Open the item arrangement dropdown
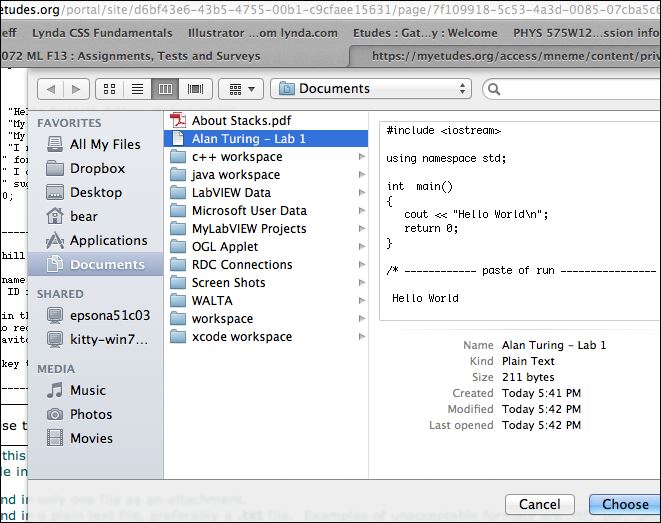 point(241,89)
